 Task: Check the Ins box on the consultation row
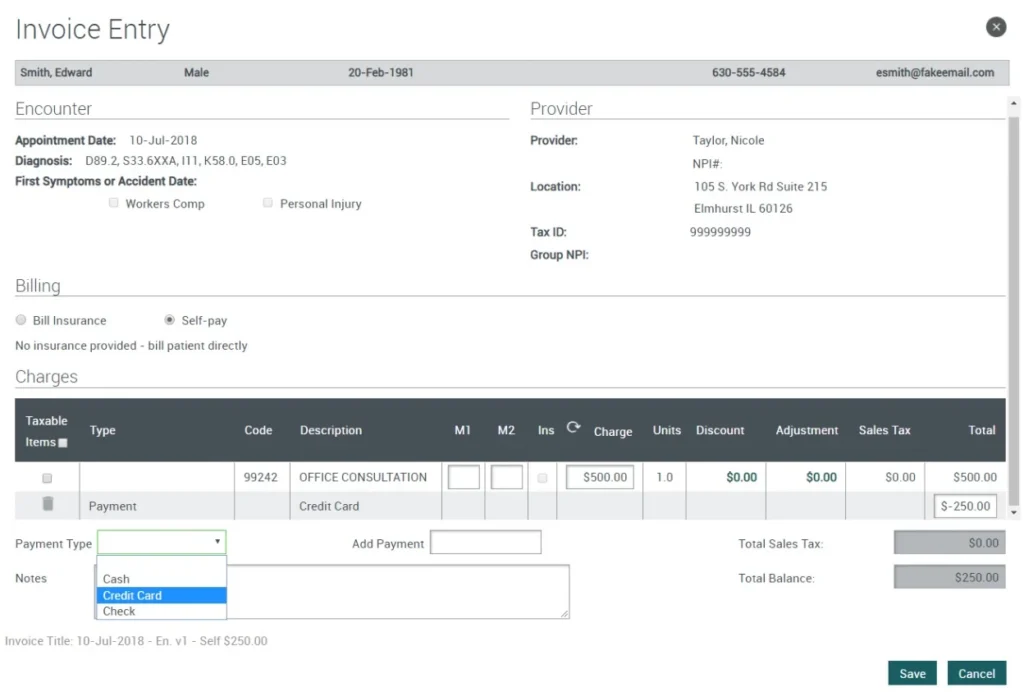point(542,477)
